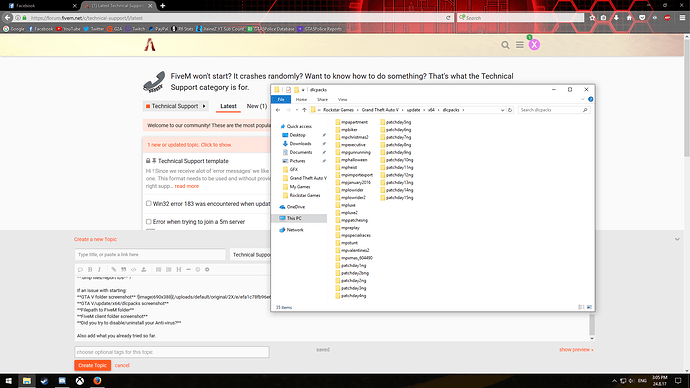690x388 pixels.
Task: Click Explorer up-one-level arrow
Action: (x=304, y=110)
